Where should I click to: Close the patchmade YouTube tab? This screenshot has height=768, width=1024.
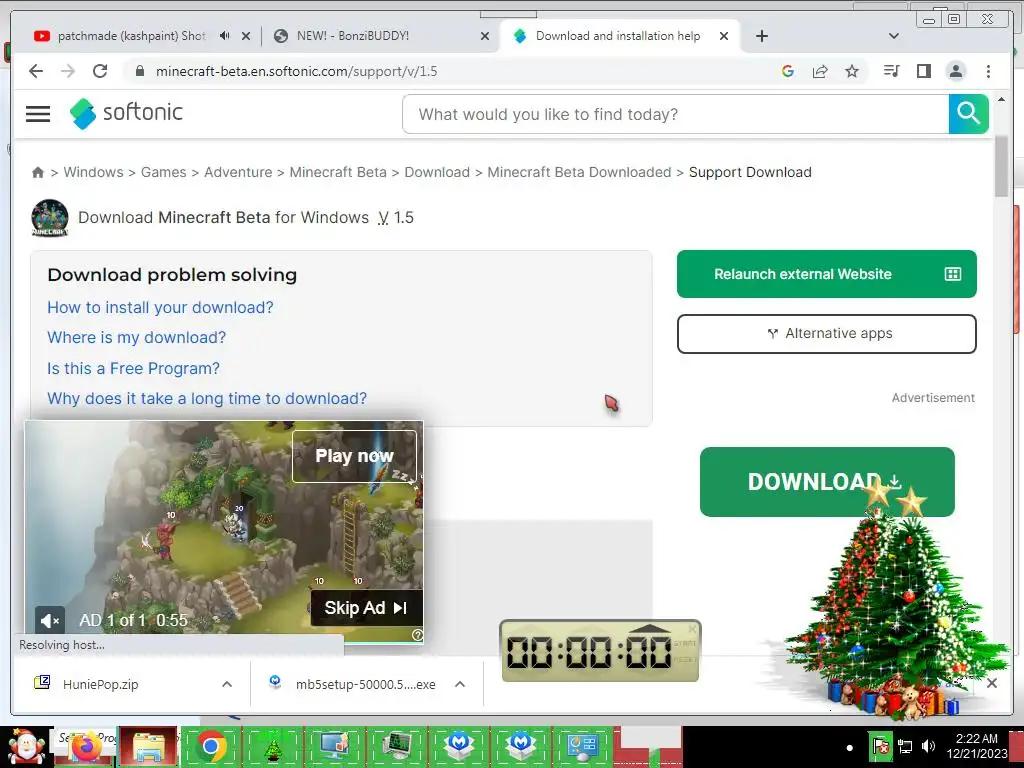[246, 36]
